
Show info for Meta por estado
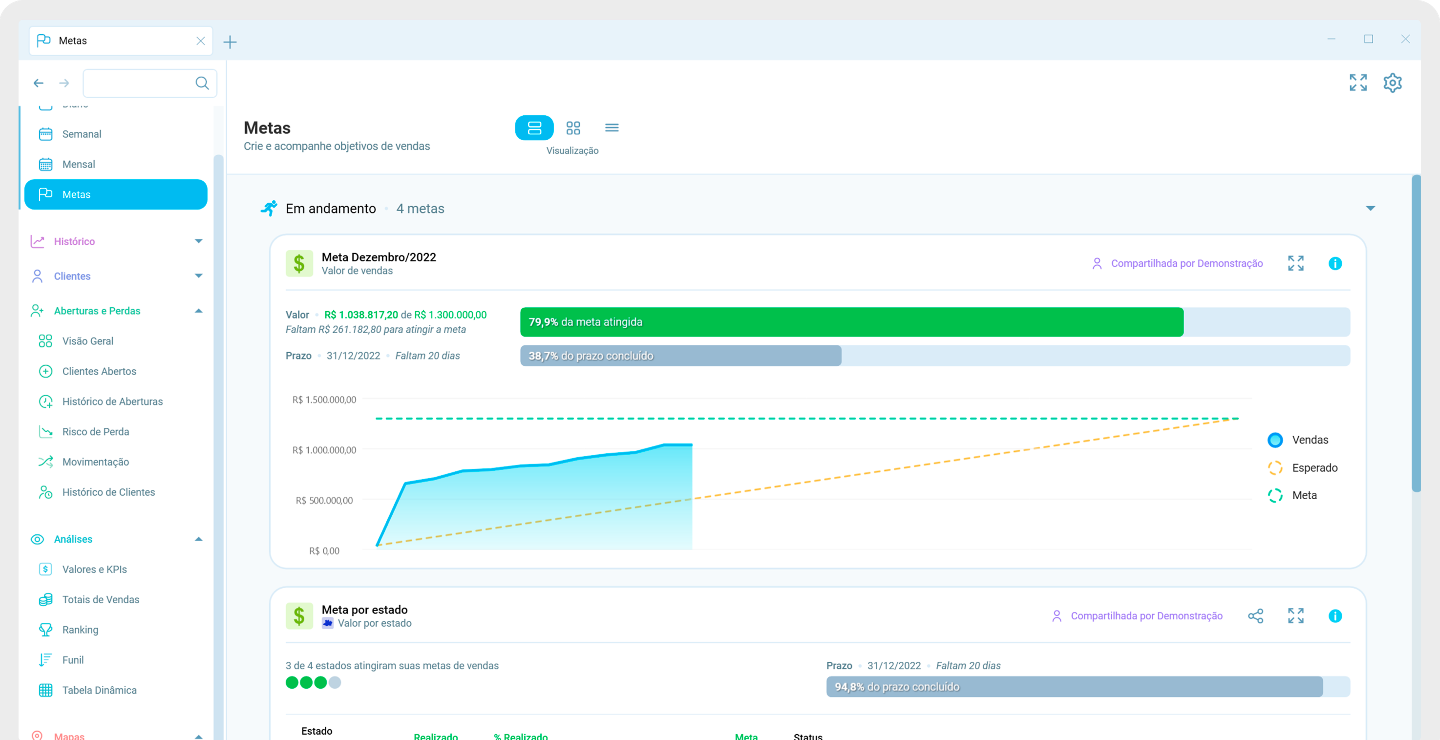(1335, 616)
